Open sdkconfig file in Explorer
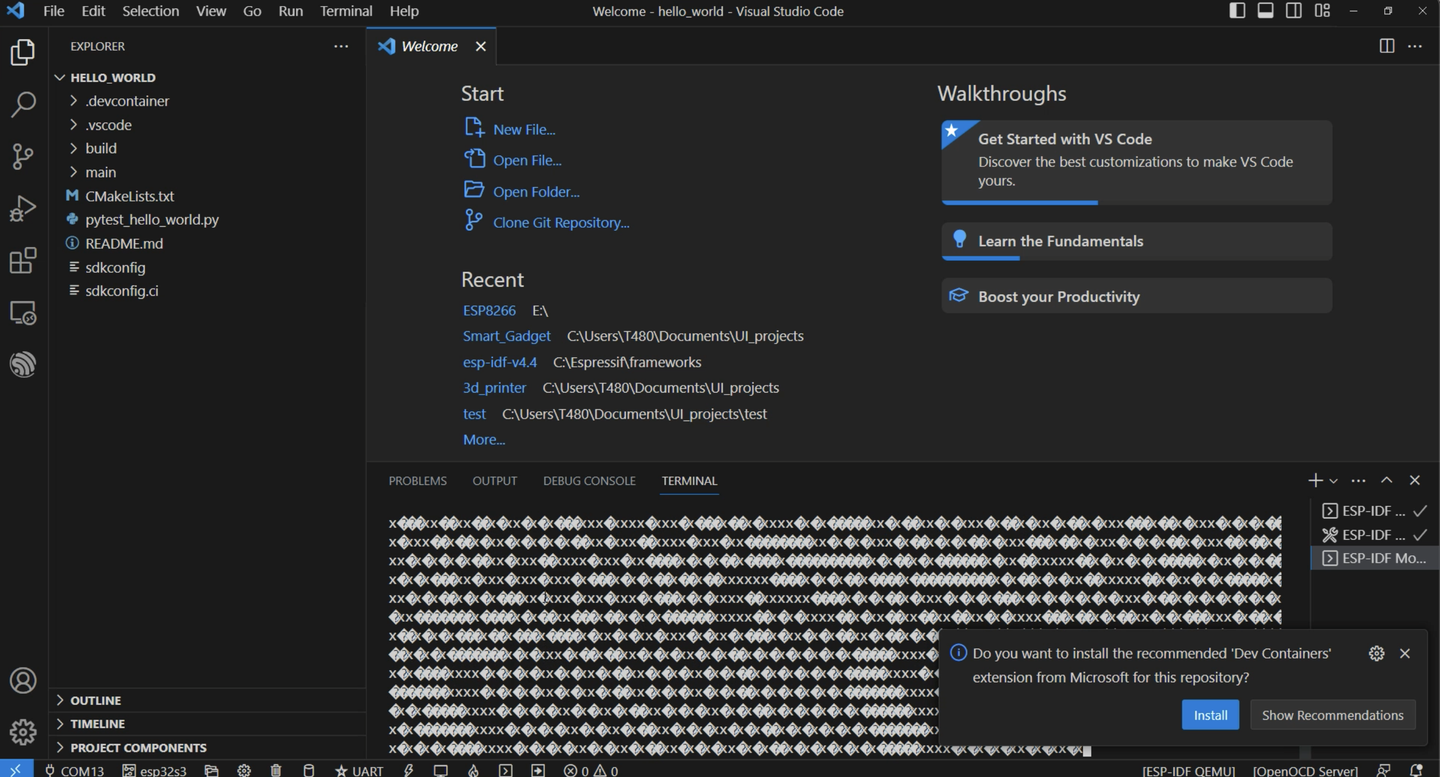The width and height of the screenshot is (1440, 777). (115, 267)
